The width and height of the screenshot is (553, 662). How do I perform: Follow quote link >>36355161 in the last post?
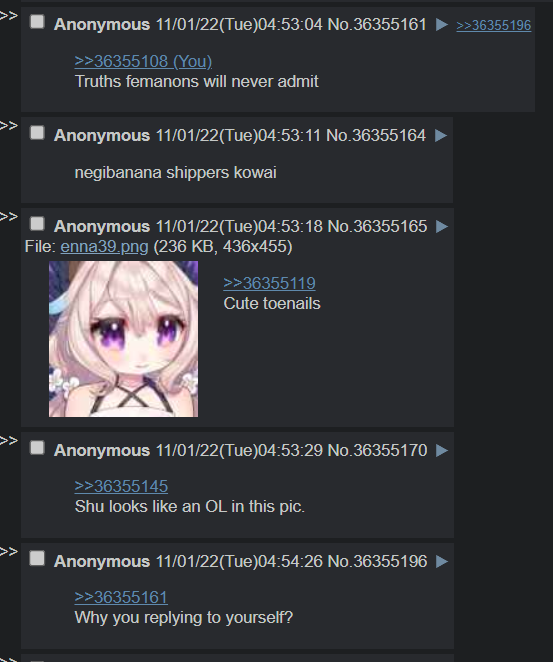pos(121,597)
